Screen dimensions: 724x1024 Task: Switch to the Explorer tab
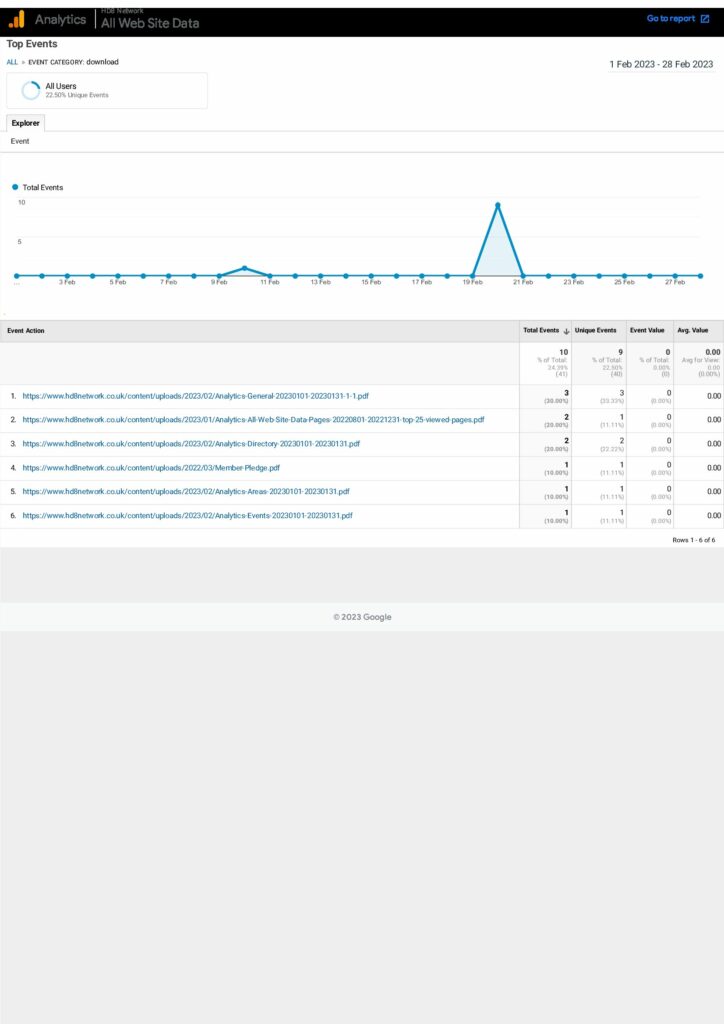tap(25, 123)
